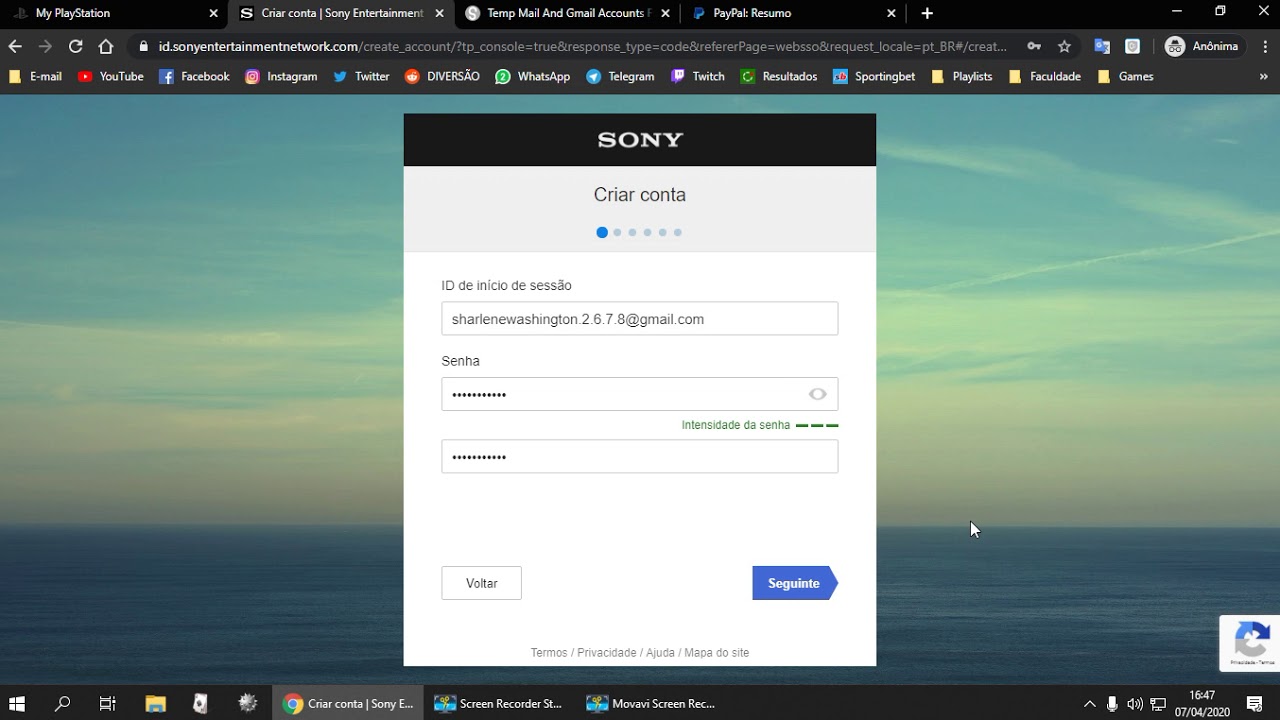Open saved passwords key icon

tap(1034, 46)
